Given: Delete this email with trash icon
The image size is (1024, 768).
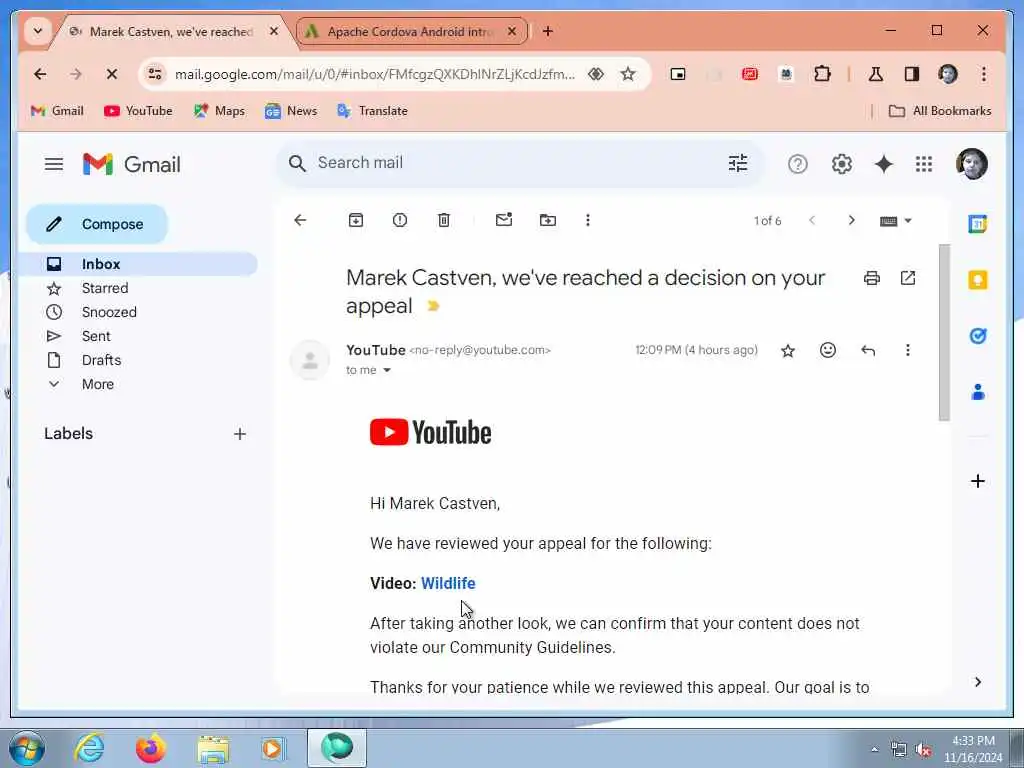Looking at the screenshot, I should tap(443, 220).
